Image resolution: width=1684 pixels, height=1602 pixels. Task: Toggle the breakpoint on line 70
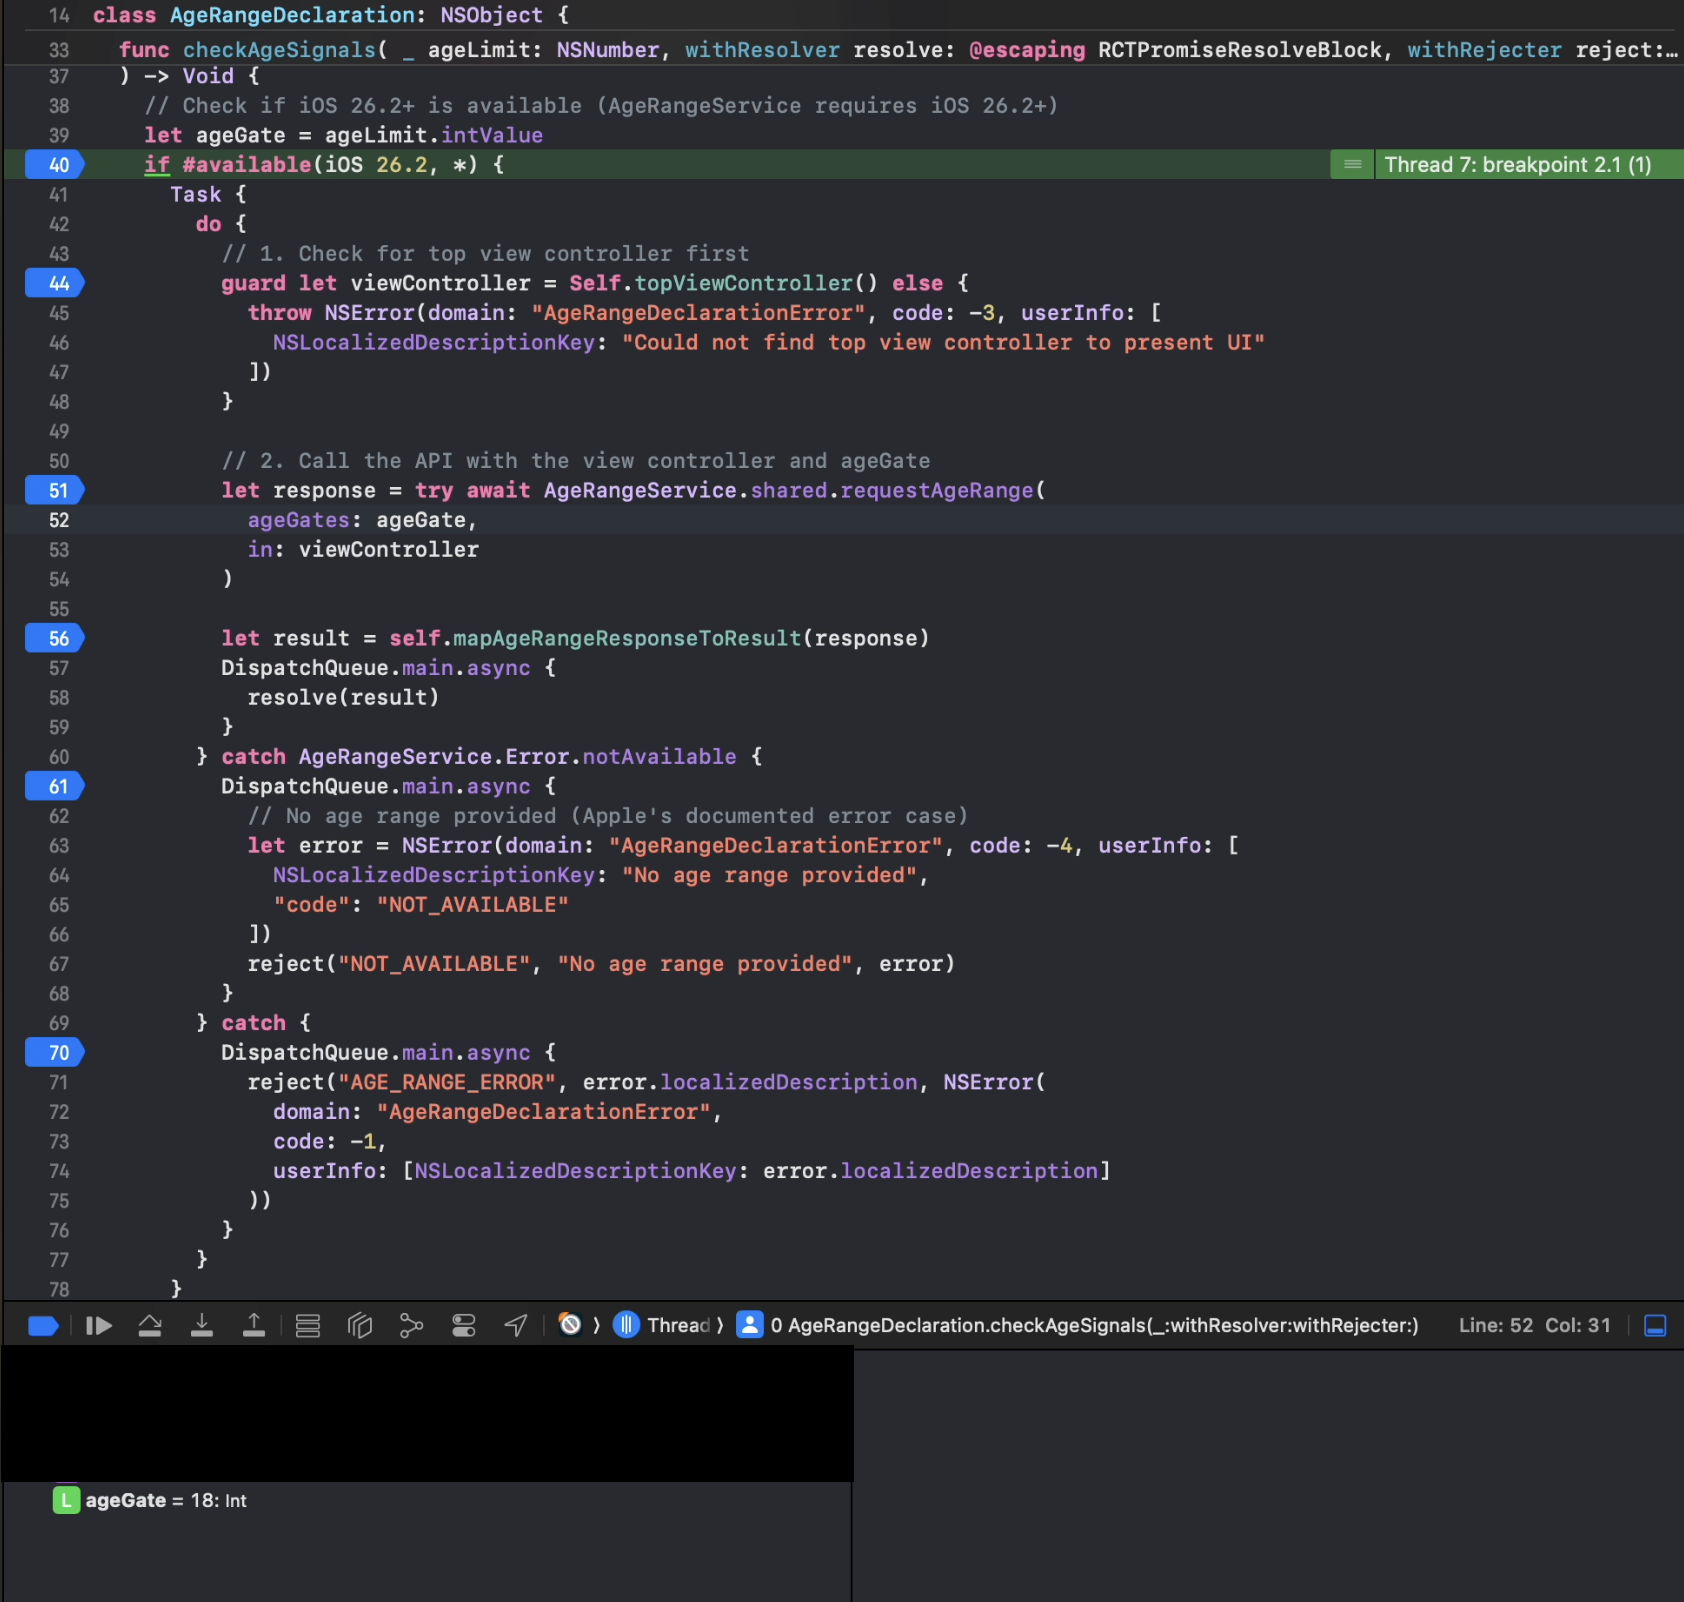(x=55, y=1053)
